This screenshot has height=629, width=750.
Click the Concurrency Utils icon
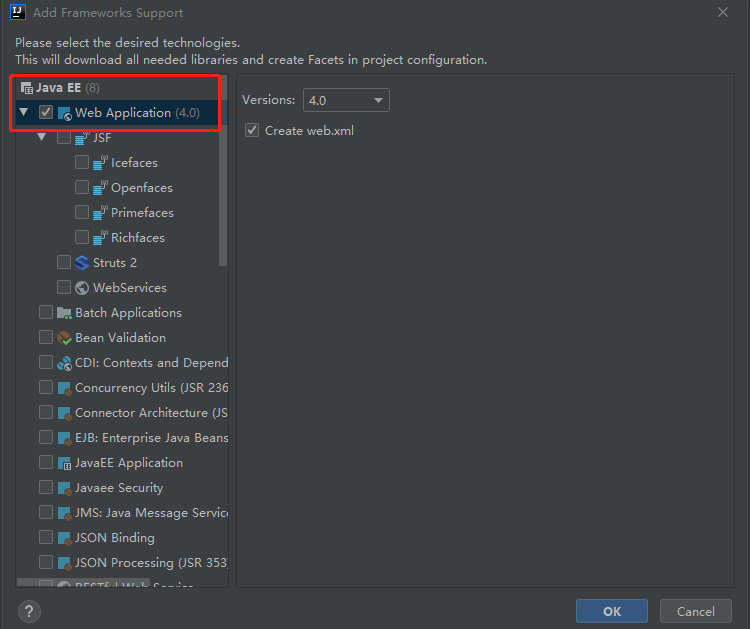point(64,388)
